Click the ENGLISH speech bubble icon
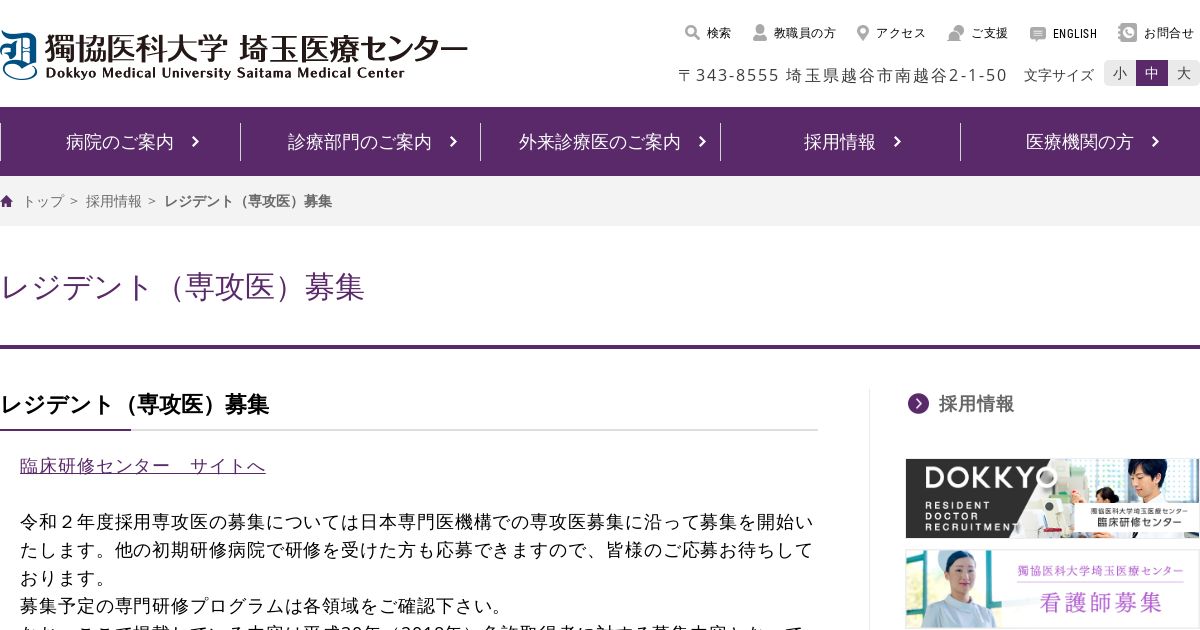The height and width of the screenshot is (630, 1200). [1038, 34]
